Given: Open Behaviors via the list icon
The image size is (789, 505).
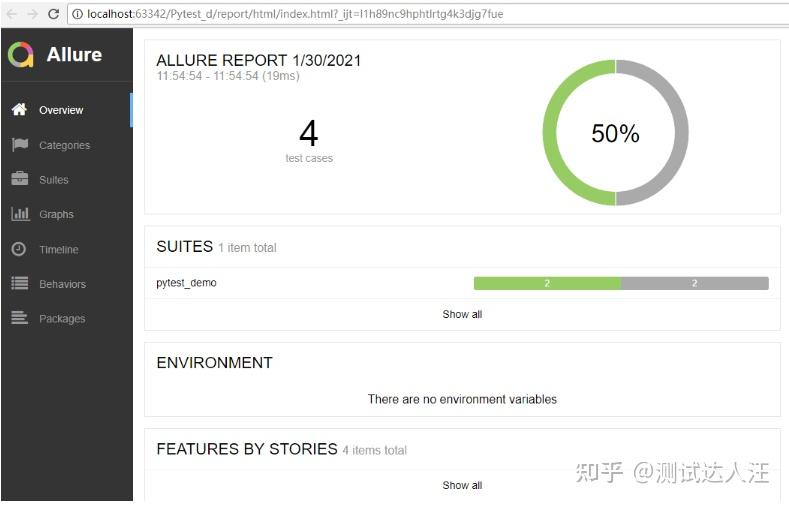Looking at the screenshot, I should click(20, 283).
